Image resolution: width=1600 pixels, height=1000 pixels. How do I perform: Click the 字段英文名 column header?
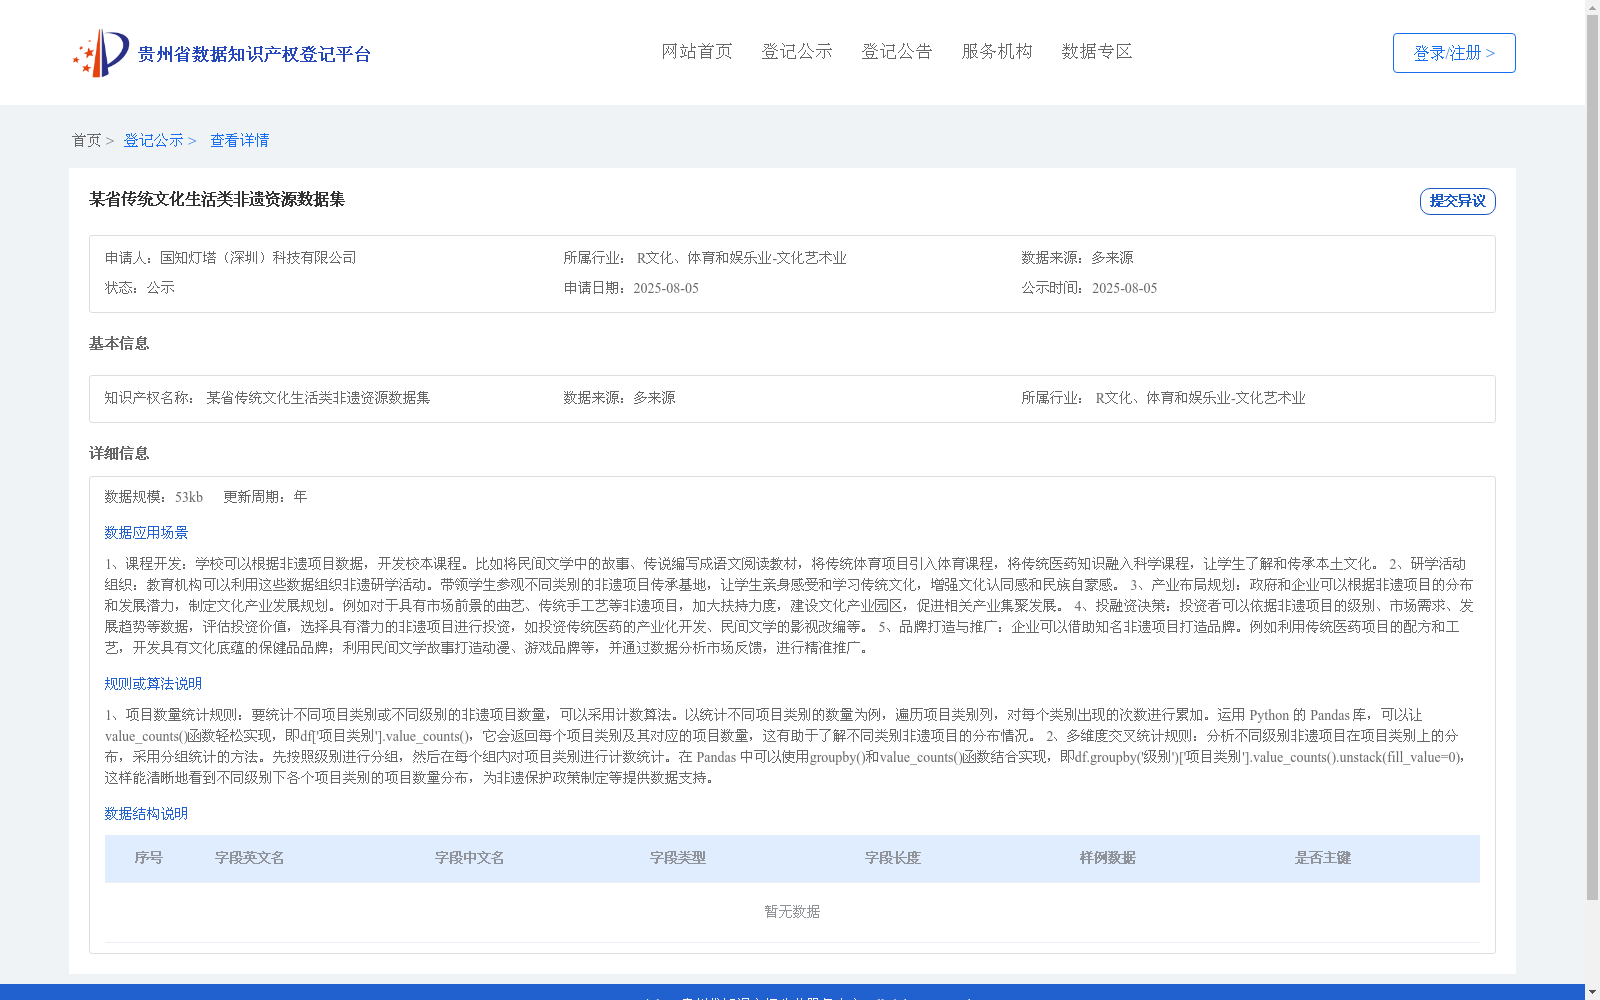250,858
